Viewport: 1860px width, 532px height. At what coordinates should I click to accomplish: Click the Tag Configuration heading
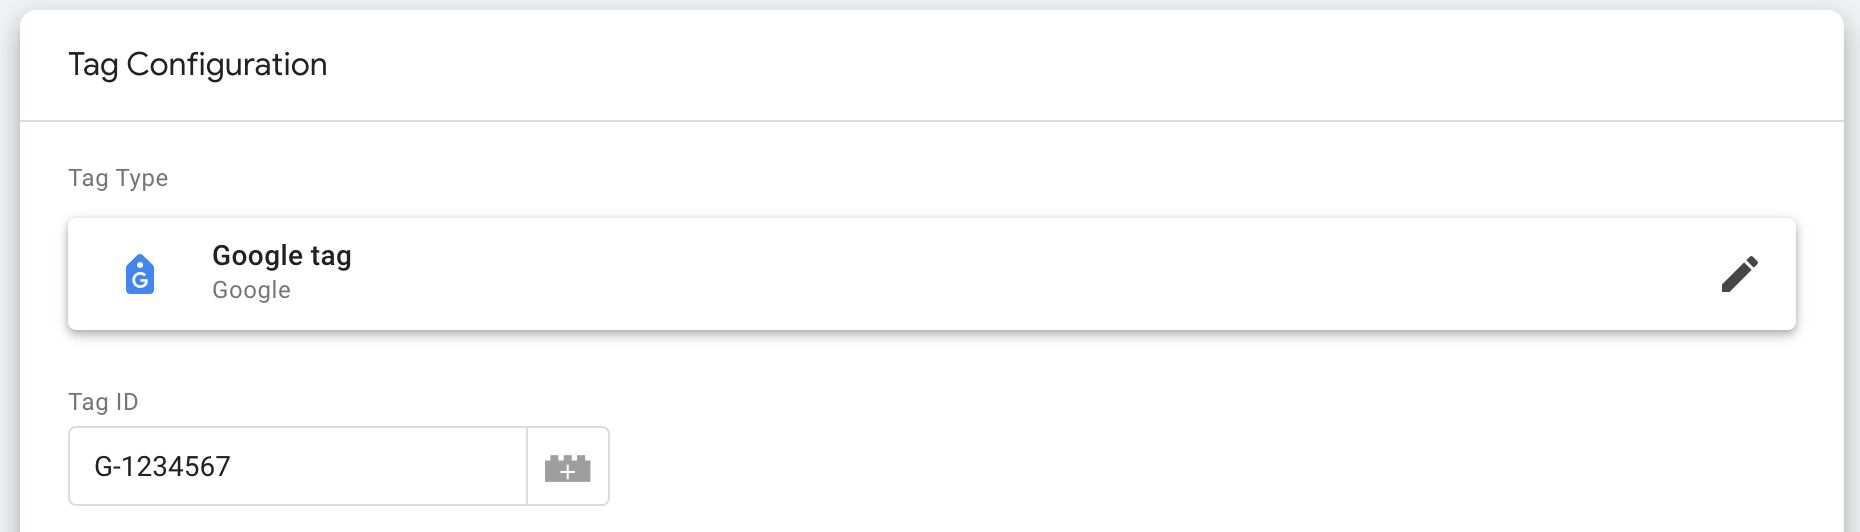pos(198,65)
